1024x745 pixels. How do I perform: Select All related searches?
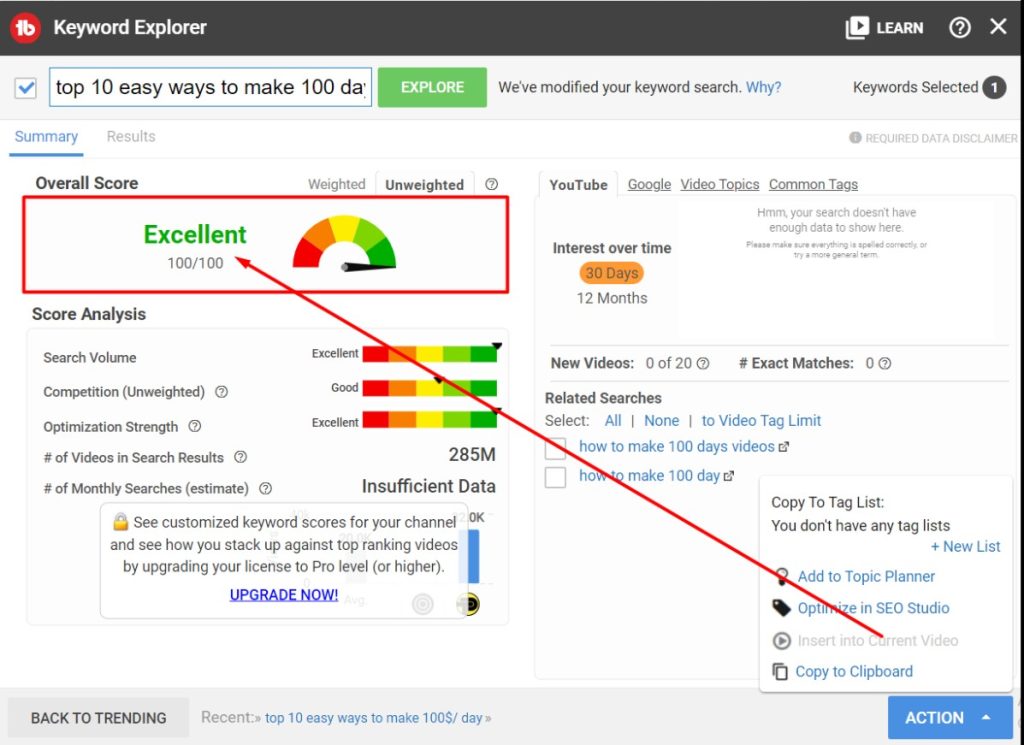click(x=613, y=421)
